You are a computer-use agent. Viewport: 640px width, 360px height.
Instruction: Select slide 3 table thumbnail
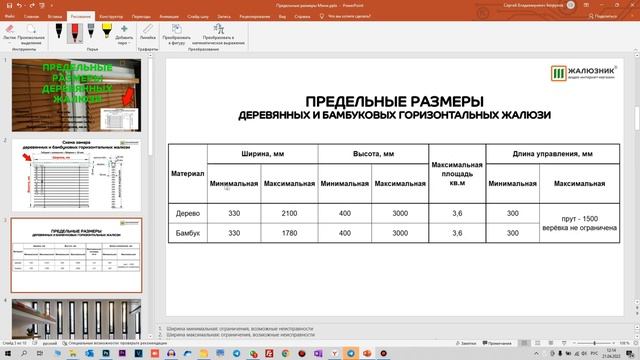[x=76, y=255]
